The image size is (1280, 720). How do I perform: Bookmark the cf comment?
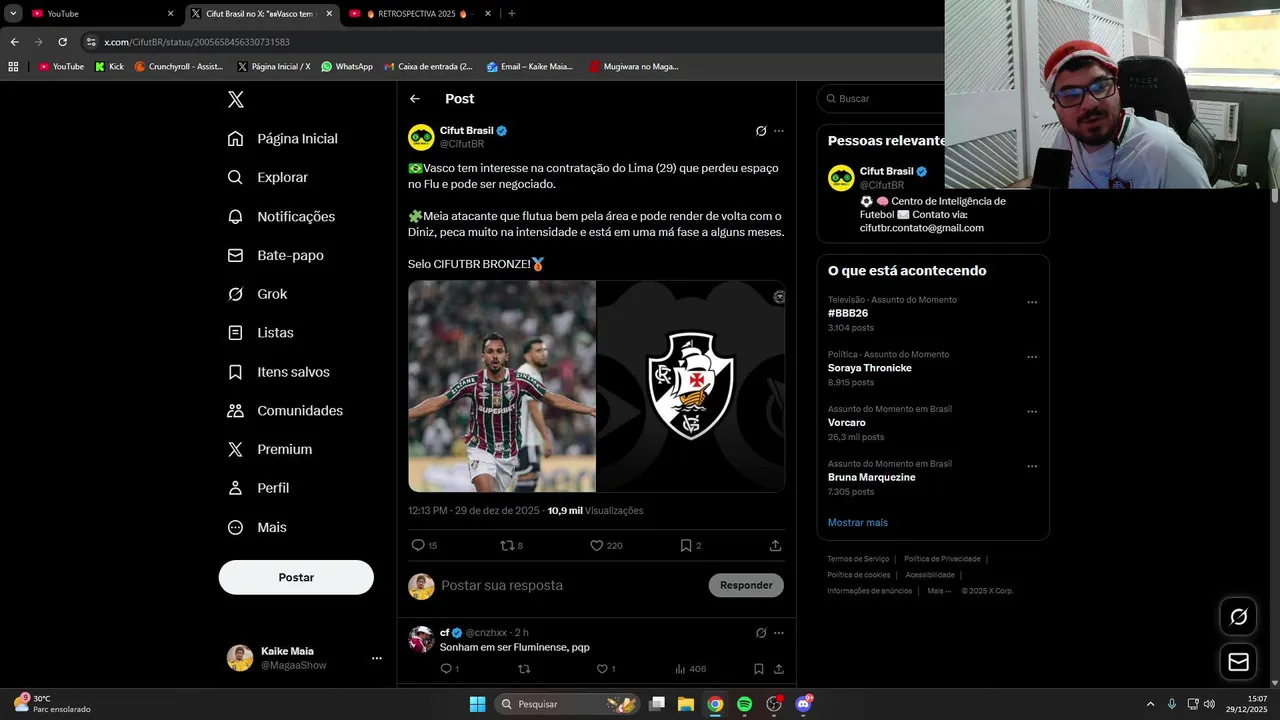pyautogui.click(x=759, y=669)
